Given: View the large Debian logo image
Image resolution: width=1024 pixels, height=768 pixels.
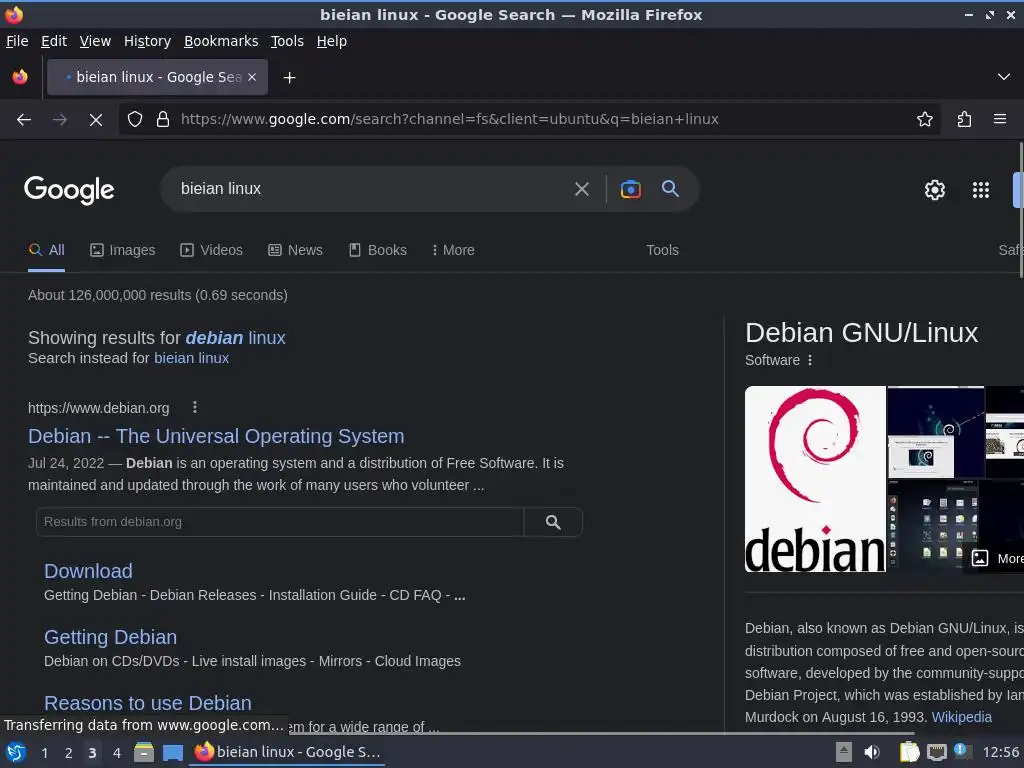Looking at the screenshot, I should (x=815, y=479).
